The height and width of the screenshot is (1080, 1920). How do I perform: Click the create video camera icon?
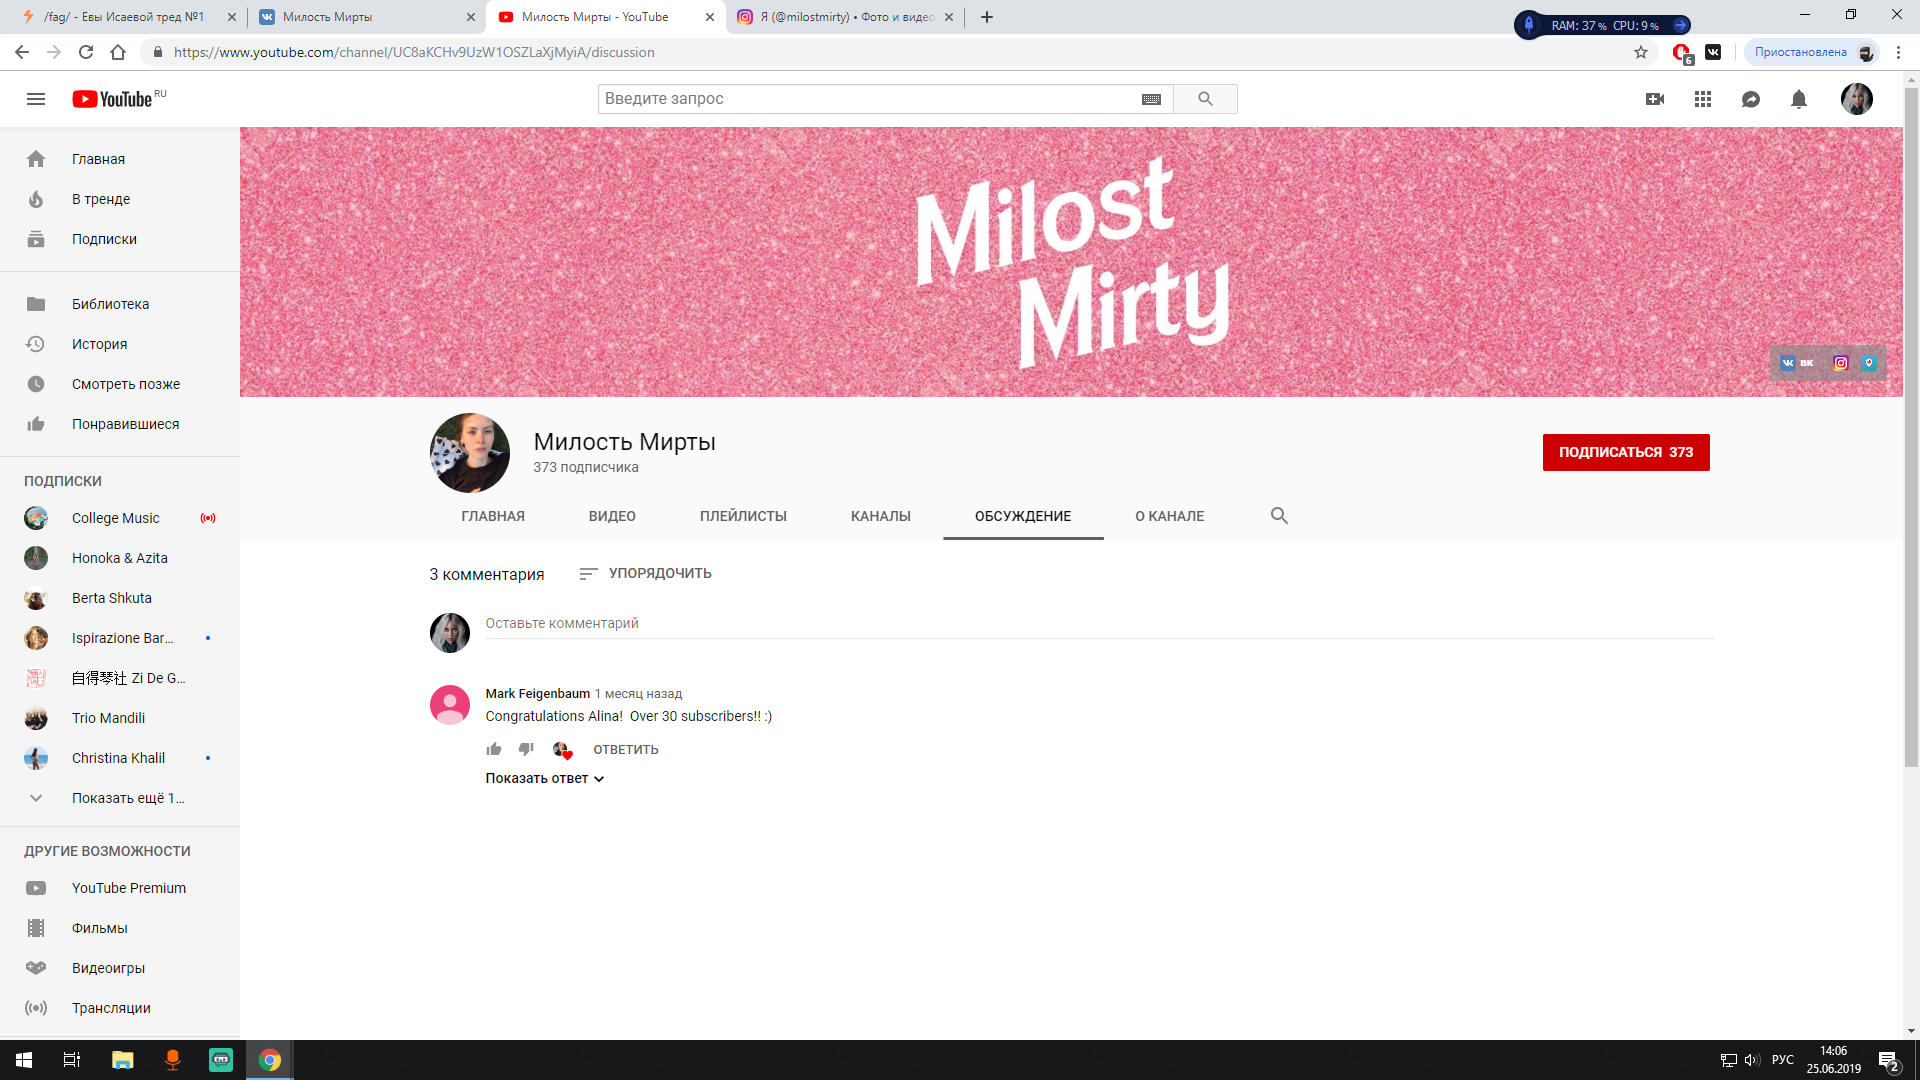(x=1655, y=99)
